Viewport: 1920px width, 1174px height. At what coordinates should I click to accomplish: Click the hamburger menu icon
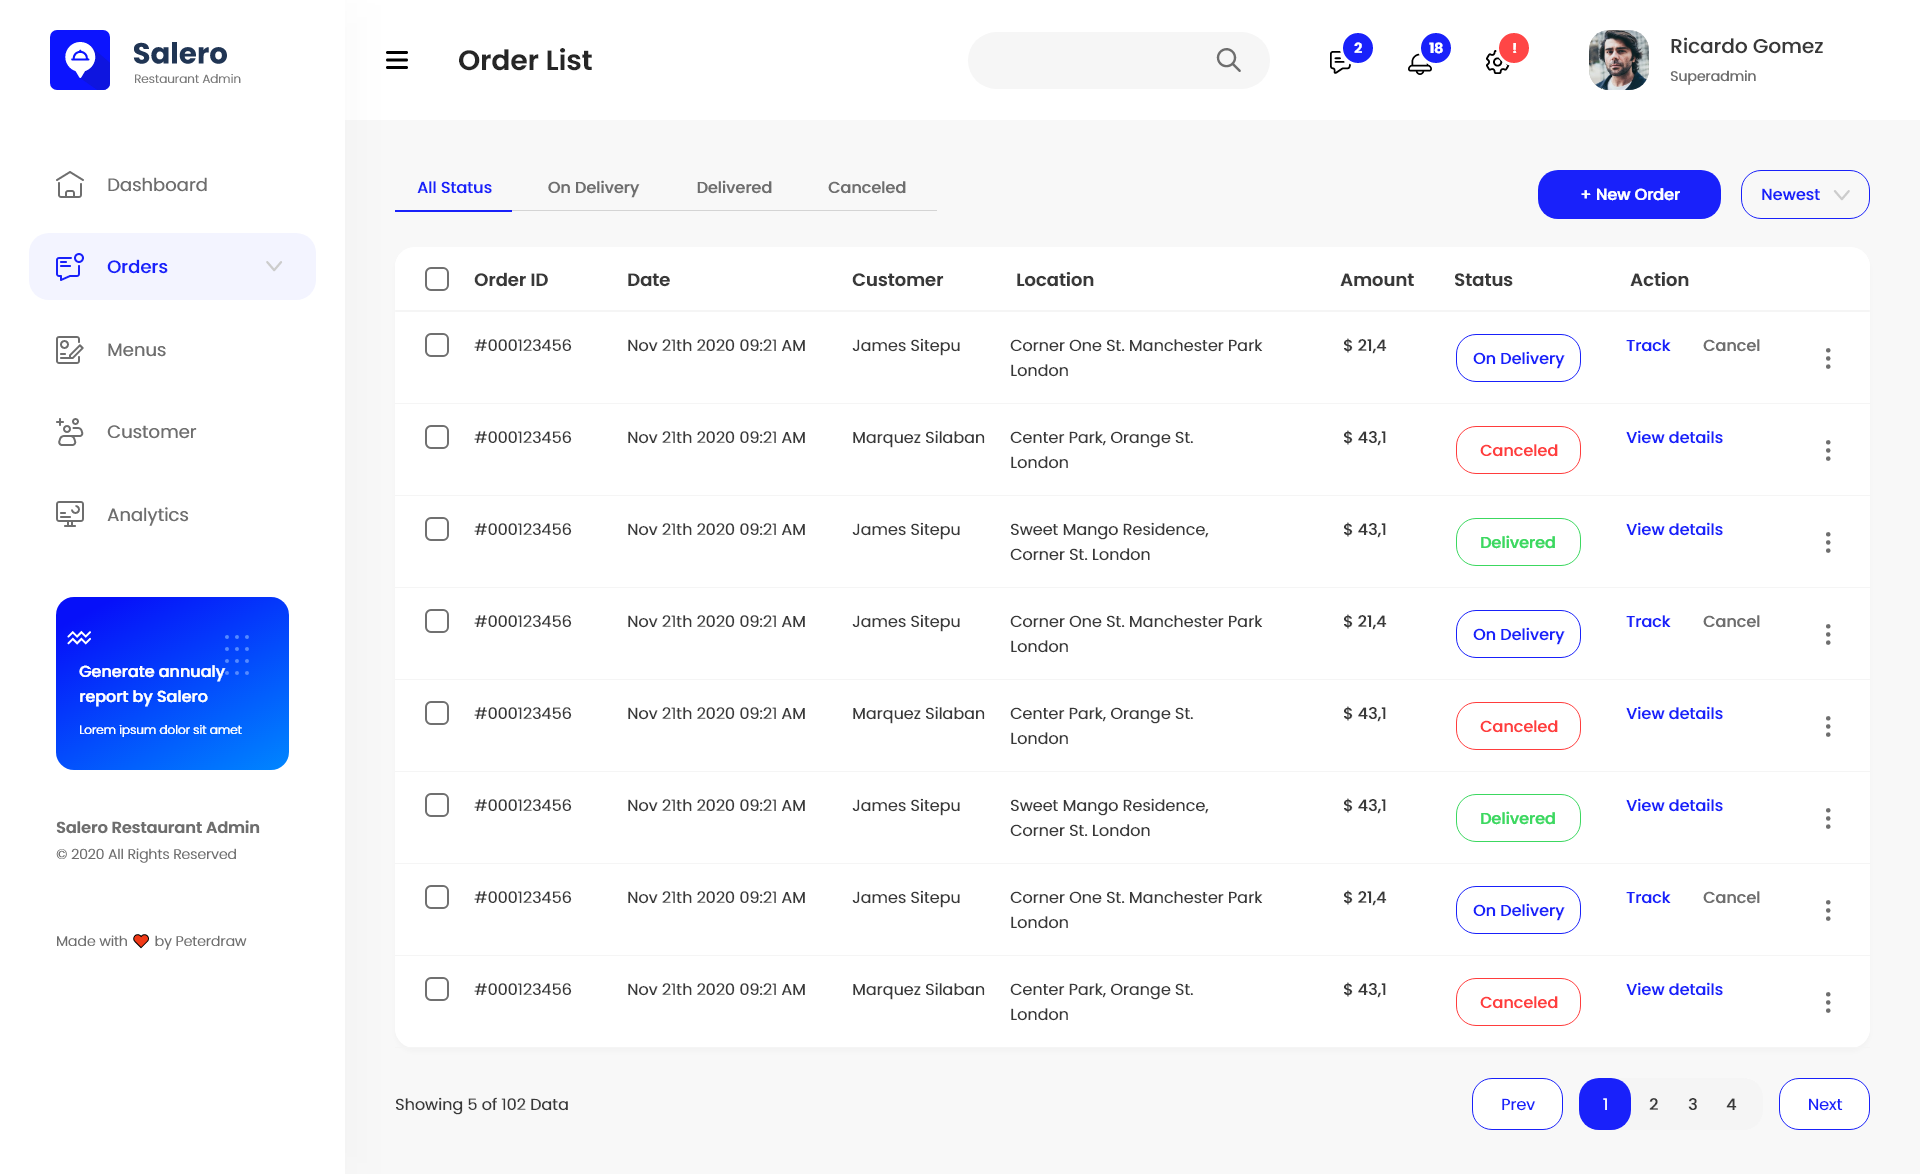397,60
